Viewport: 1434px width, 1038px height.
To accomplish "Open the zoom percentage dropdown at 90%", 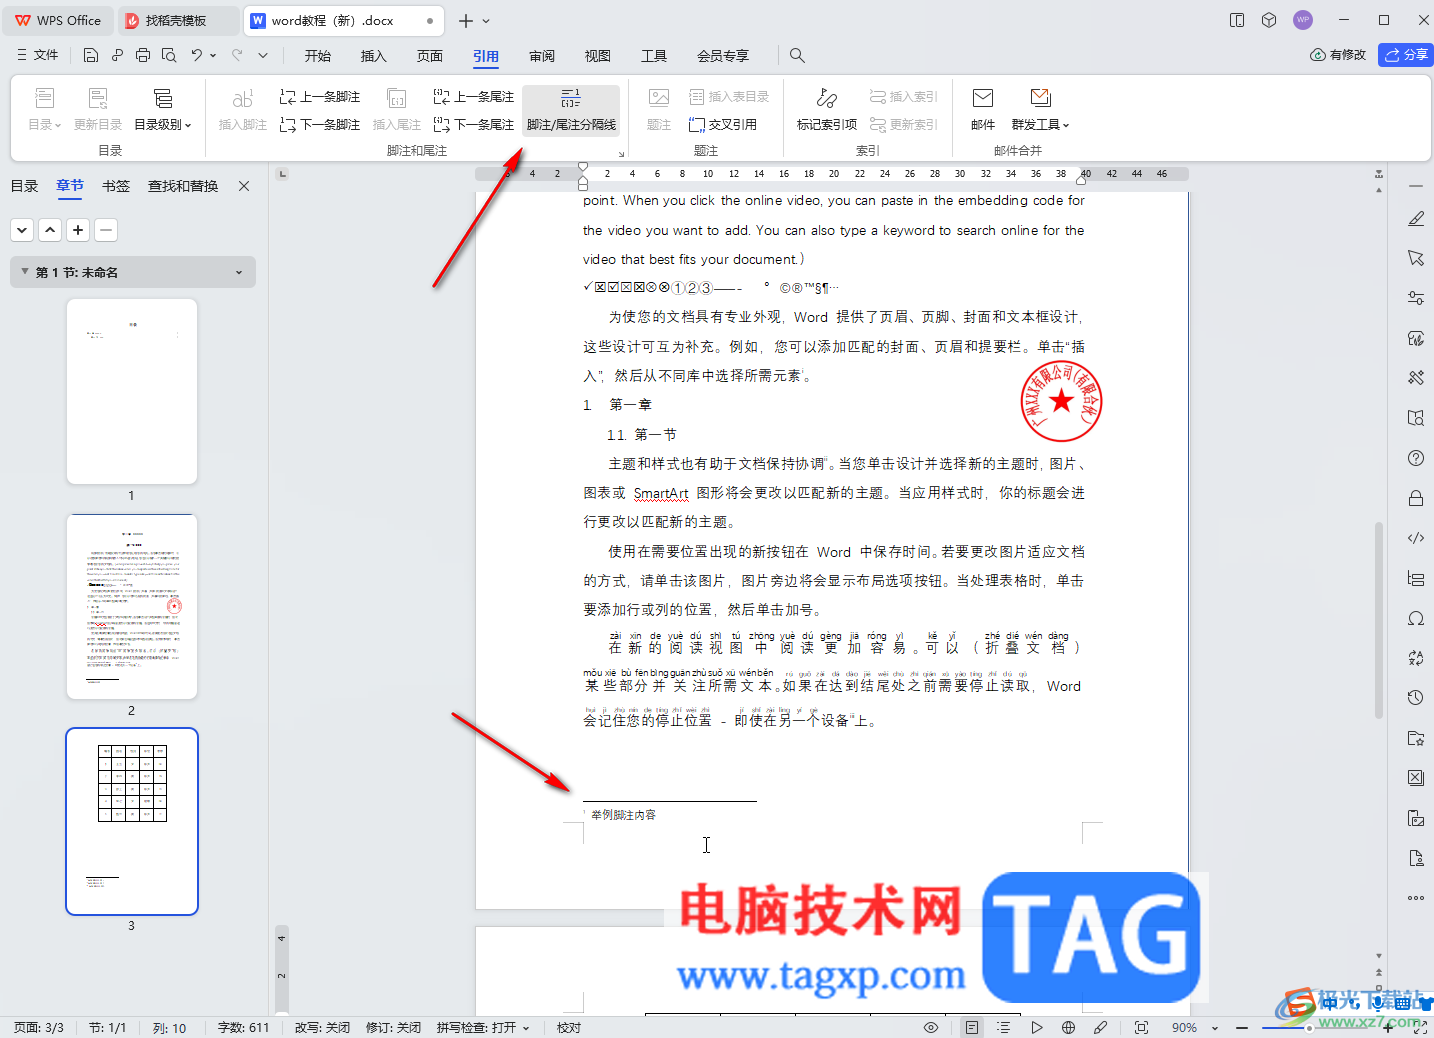I will click(1215, 1028).
